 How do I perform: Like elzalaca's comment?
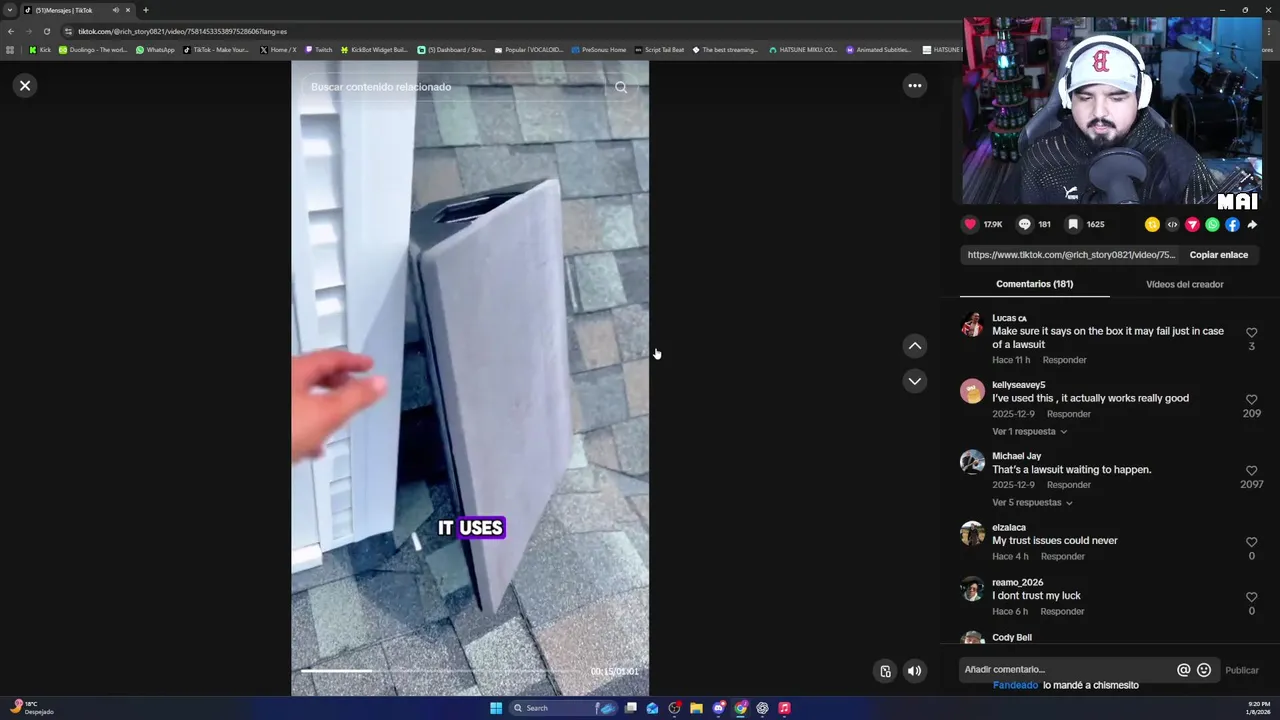(x=1251, y=542)
